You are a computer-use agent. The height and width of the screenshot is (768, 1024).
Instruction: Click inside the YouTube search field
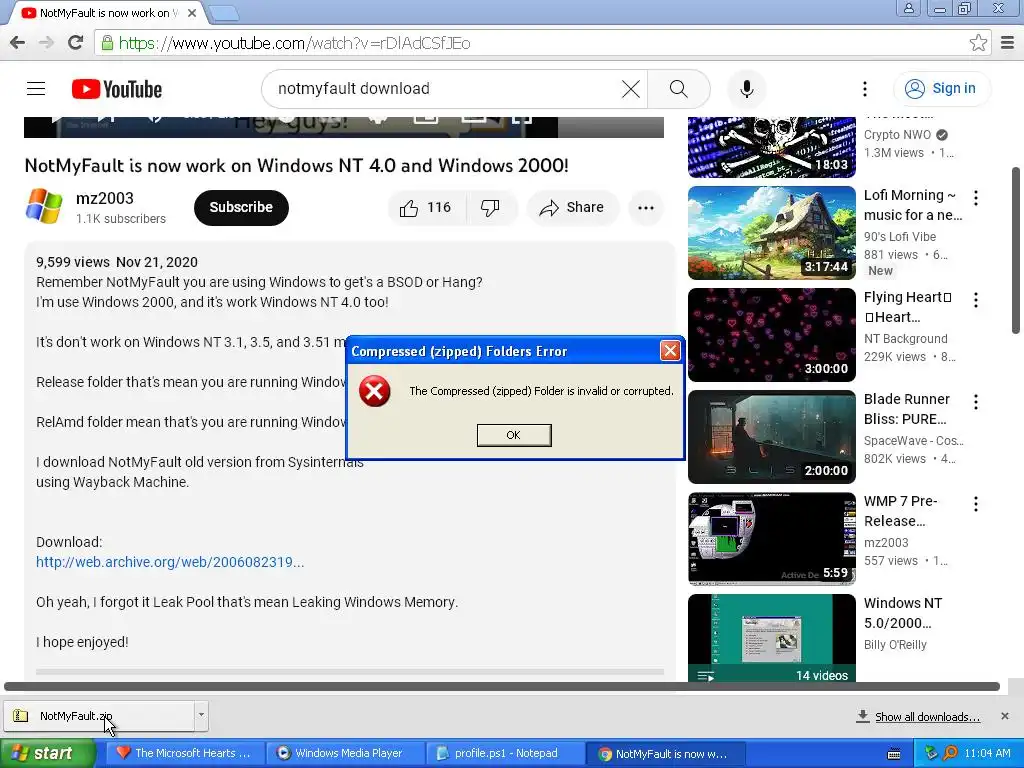(x=444, y=89)
